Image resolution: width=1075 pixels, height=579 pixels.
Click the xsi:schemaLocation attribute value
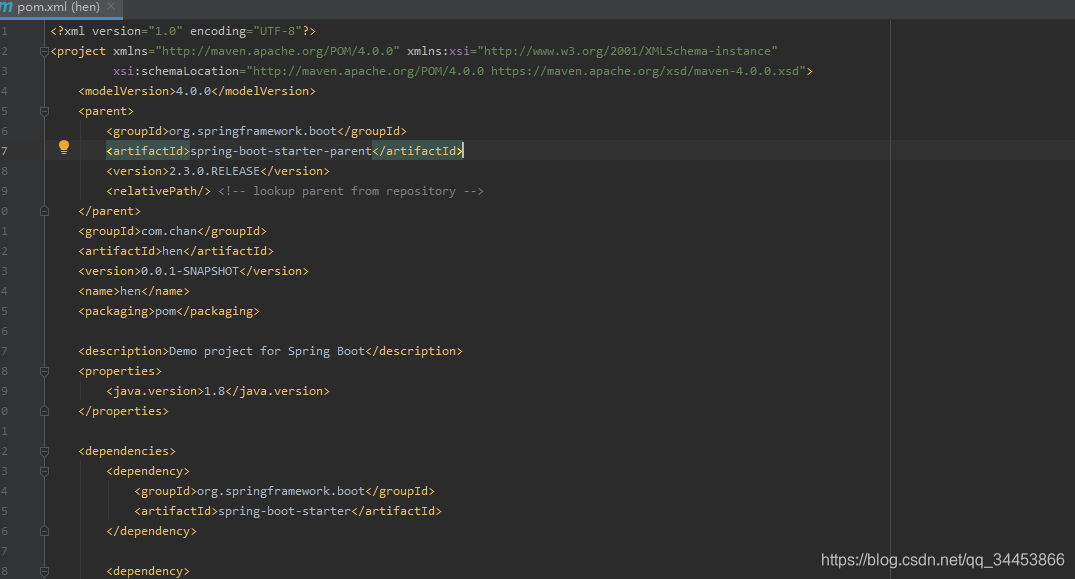(x=527, y=71)
